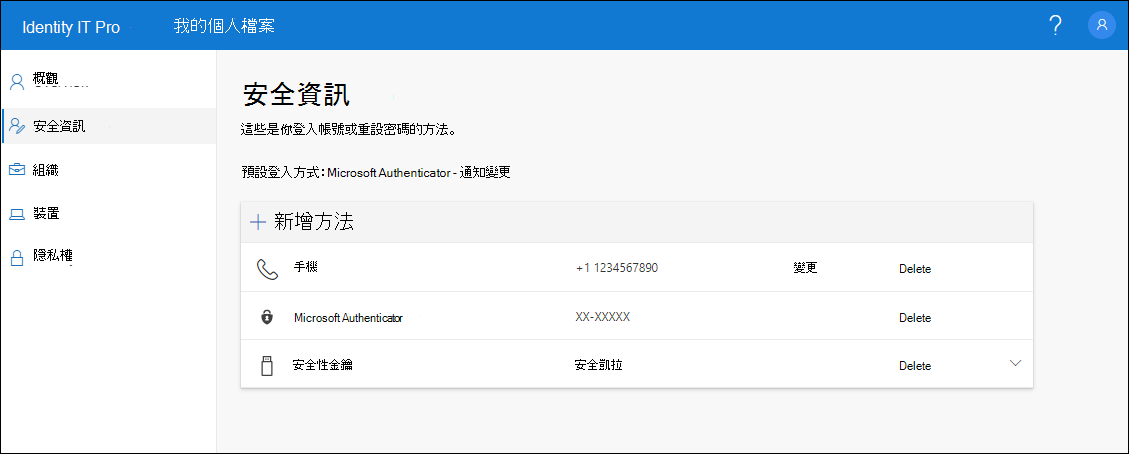
Task: Click the 安全資訊 page heading
Action: point(297,95)
